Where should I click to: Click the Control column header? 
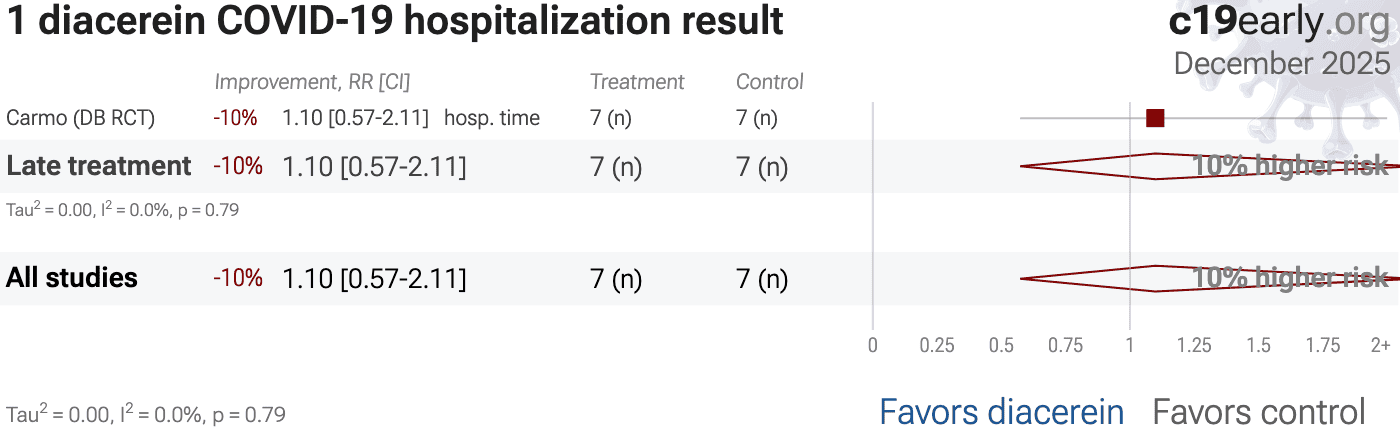pos(769,82)
